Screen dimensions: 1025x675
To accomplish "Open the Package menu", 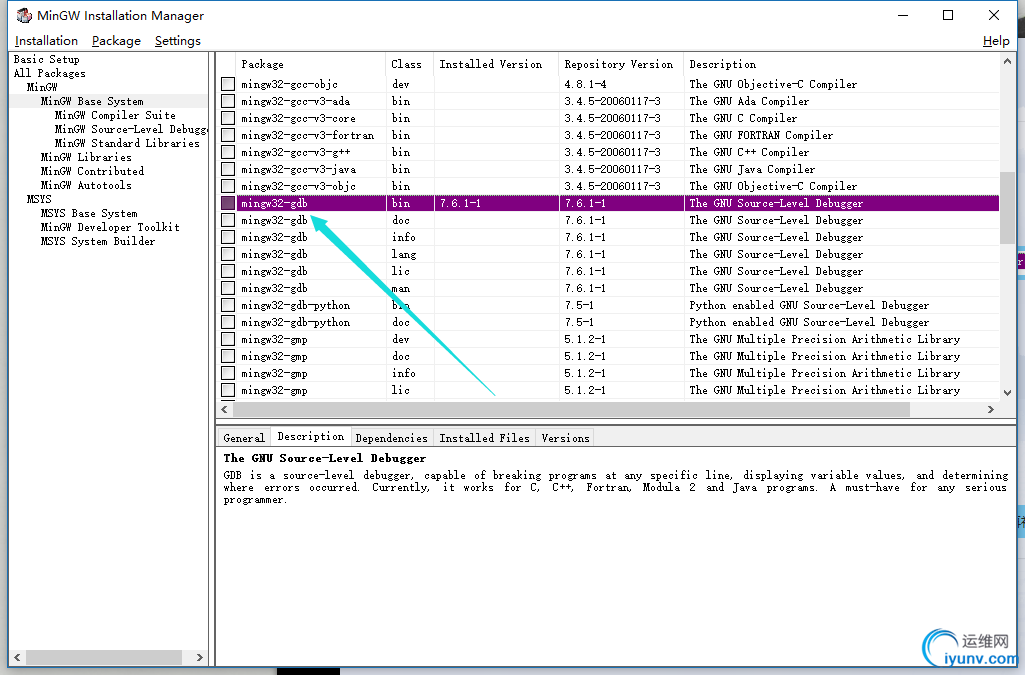I will (x=116, y=41).
